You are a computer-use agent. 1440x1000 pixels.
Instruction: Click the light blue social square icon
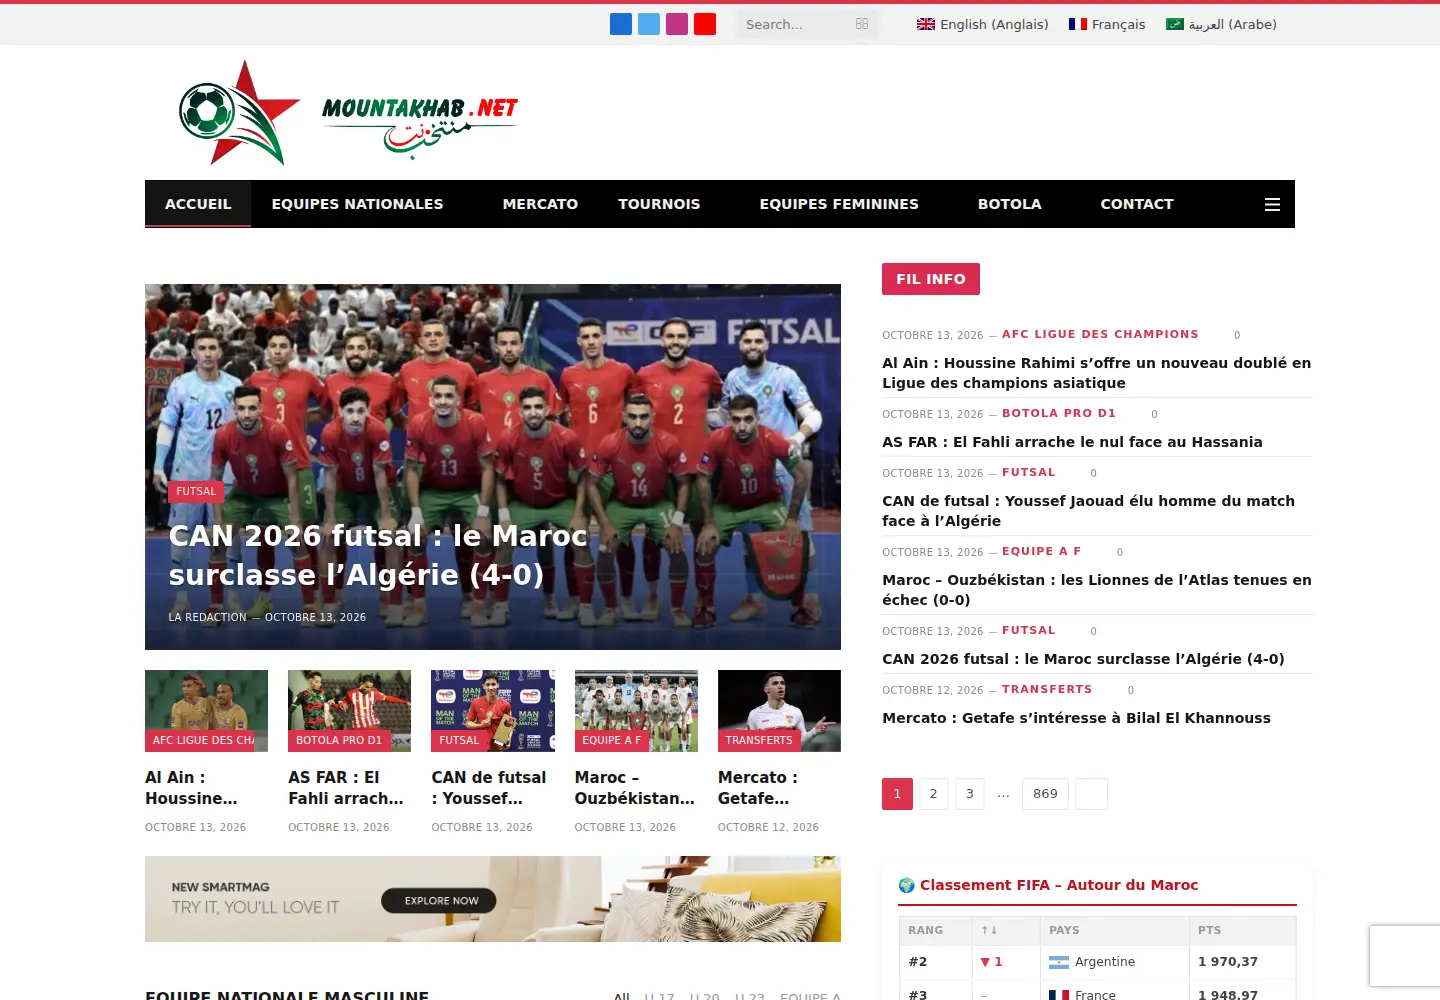(649, 24)
